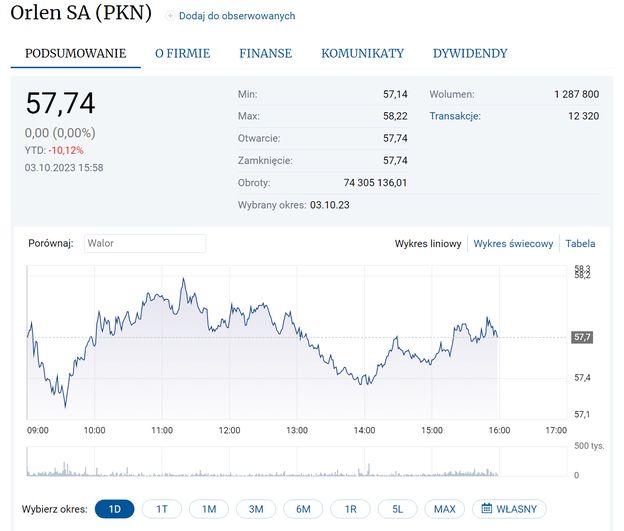
Task: Click the 57,7 price marker on chart axis
Action: (x=581, y=337)
